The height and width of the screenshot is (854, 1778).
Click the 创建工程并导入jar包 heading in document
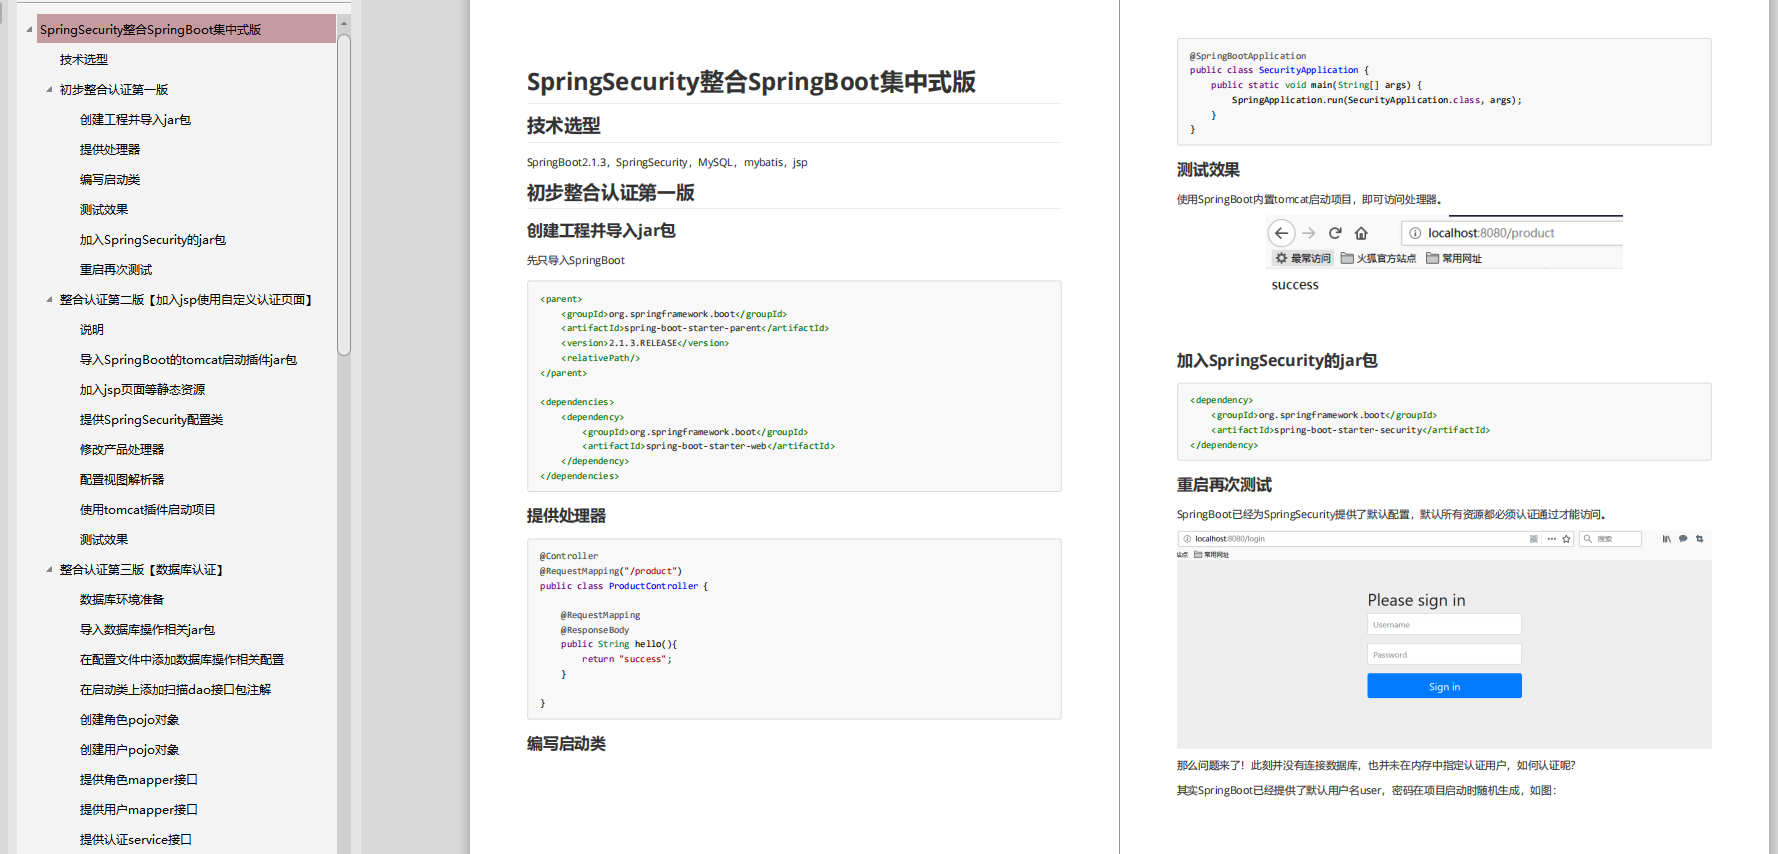click(x=601, y=231)
